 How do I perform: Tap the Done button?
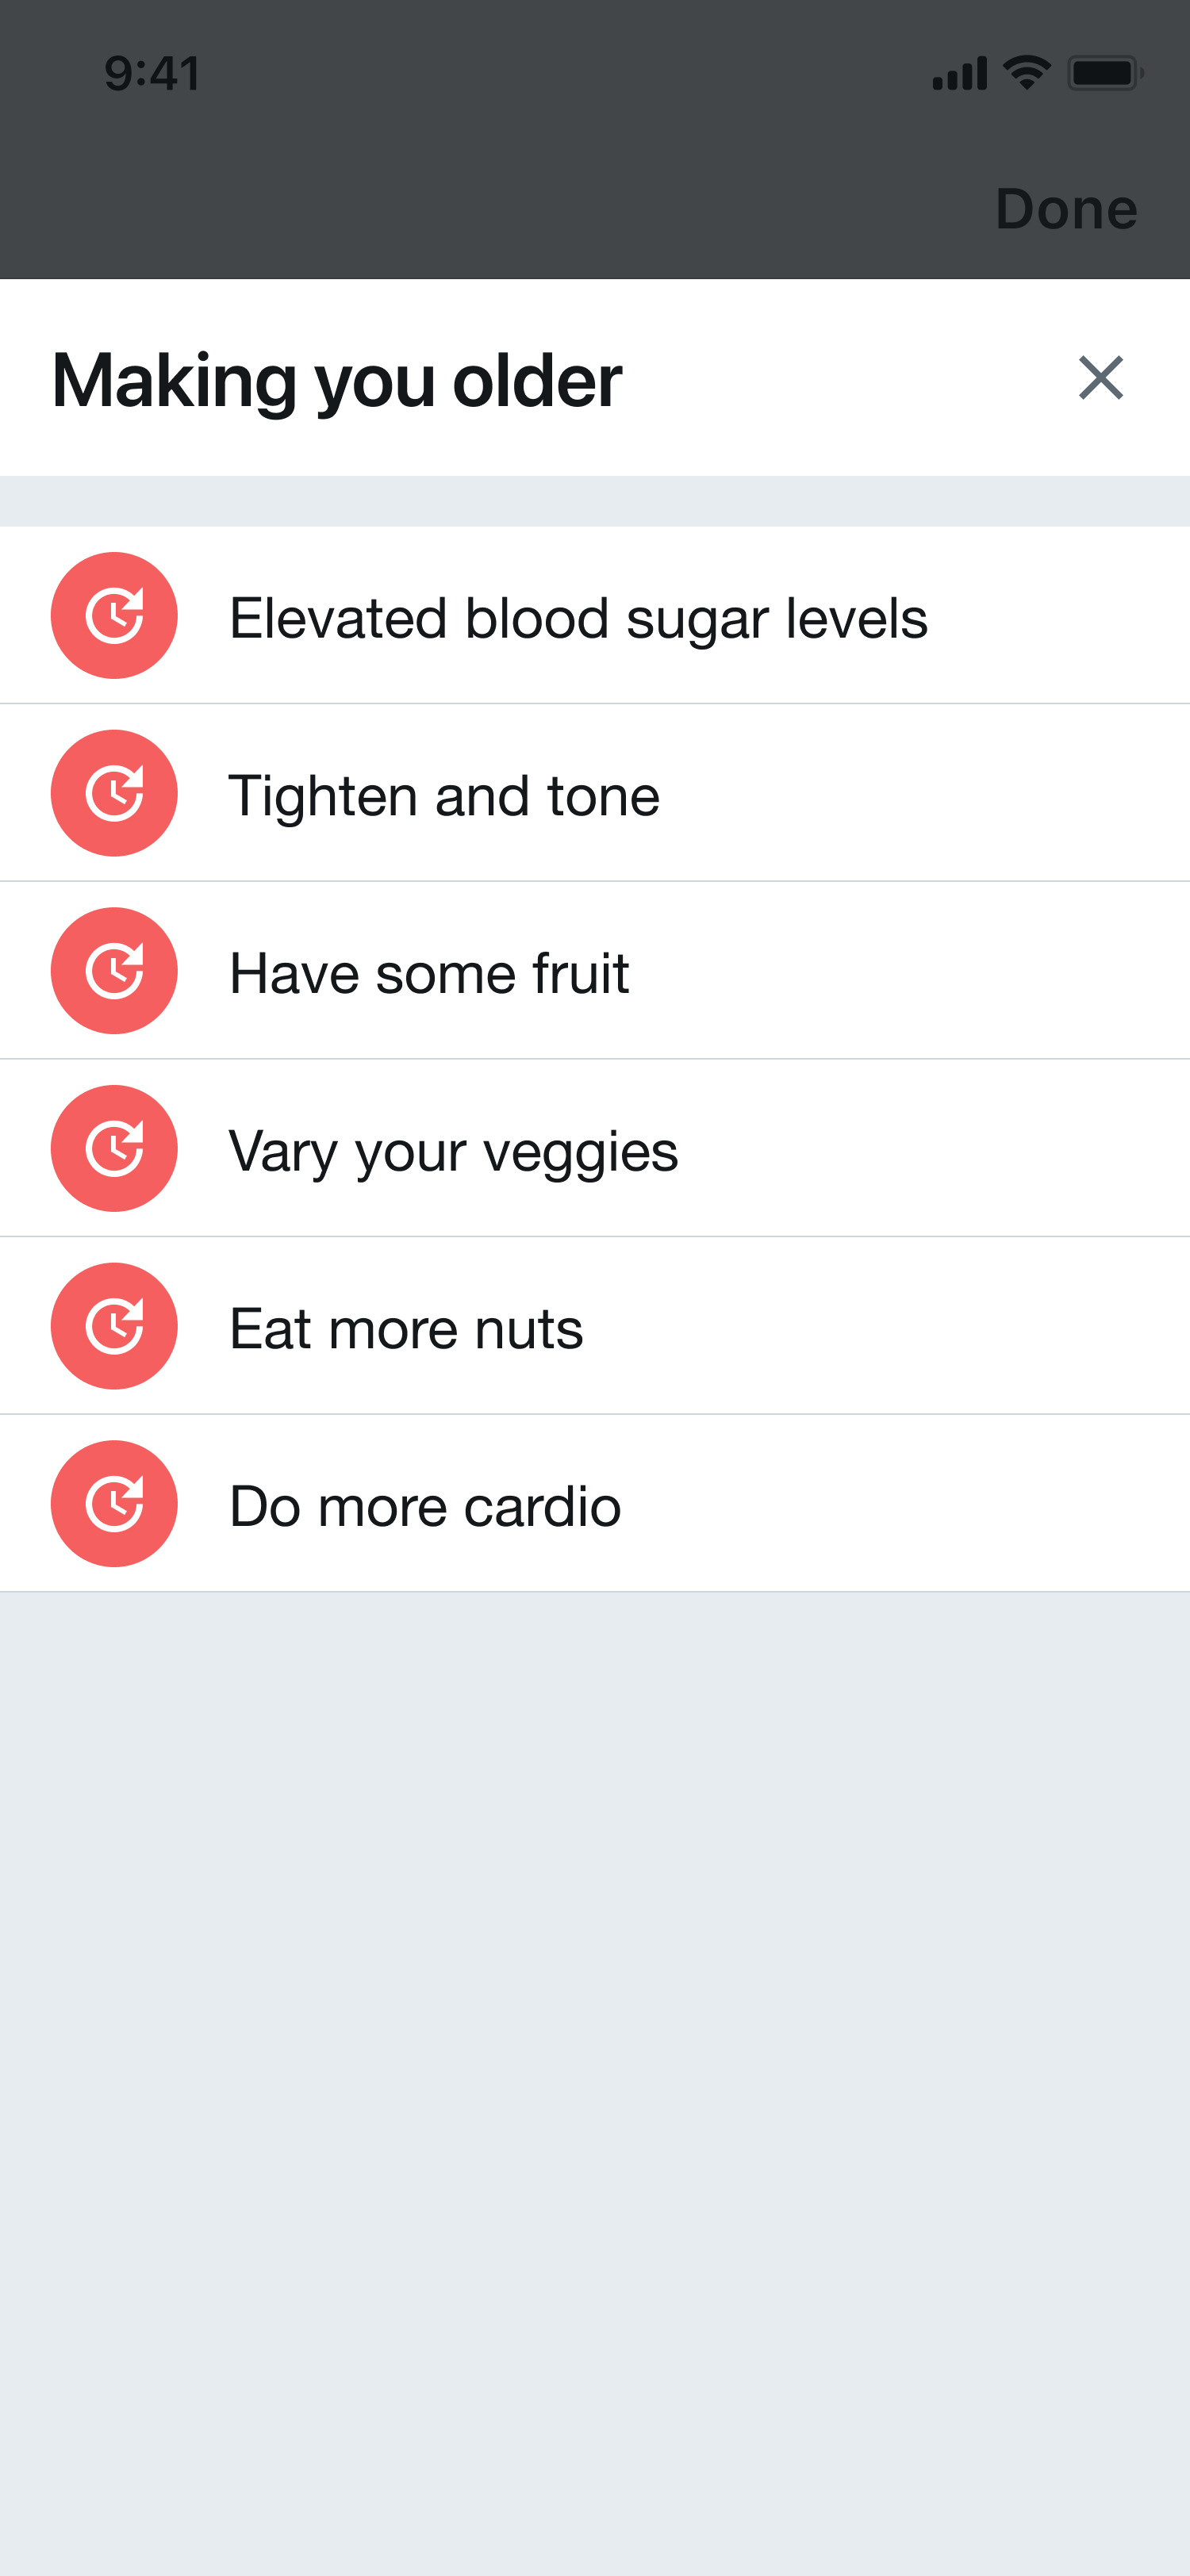coord(1066,209)
